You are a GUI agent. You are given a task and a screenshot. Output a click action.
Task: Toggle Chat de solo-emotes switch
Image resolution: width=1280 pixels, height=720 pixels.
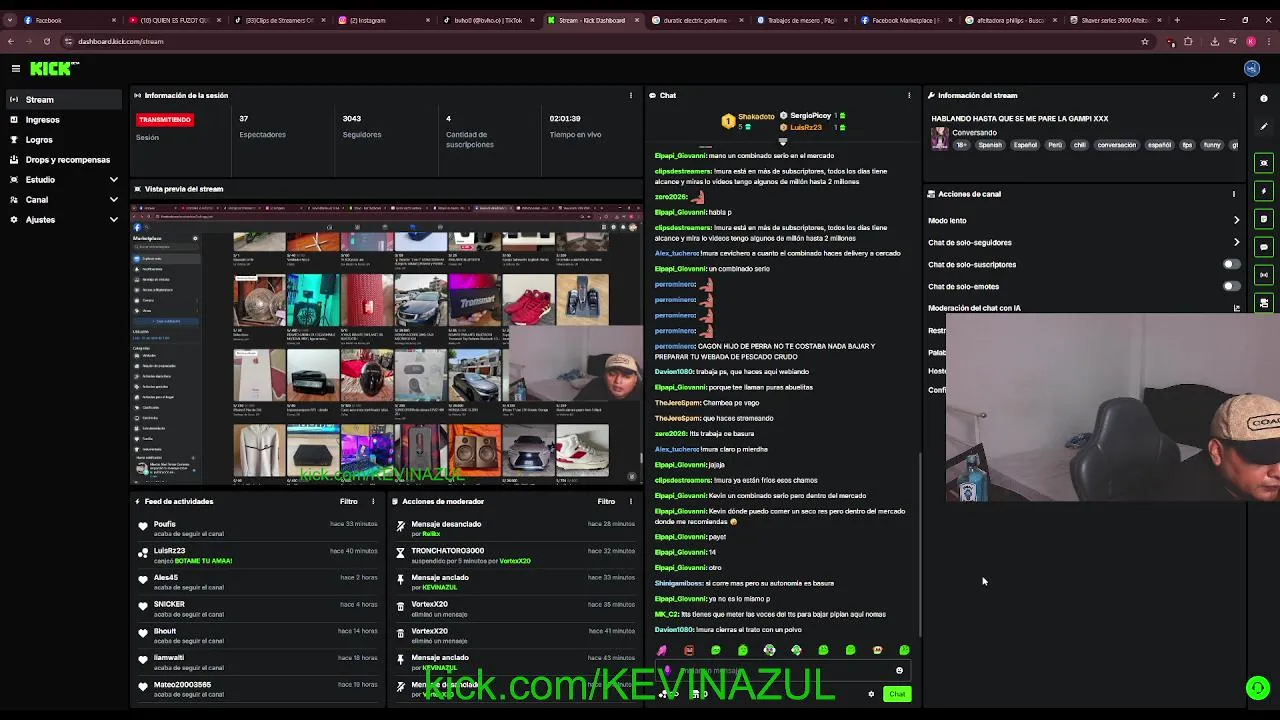(x=1232, y=286)
